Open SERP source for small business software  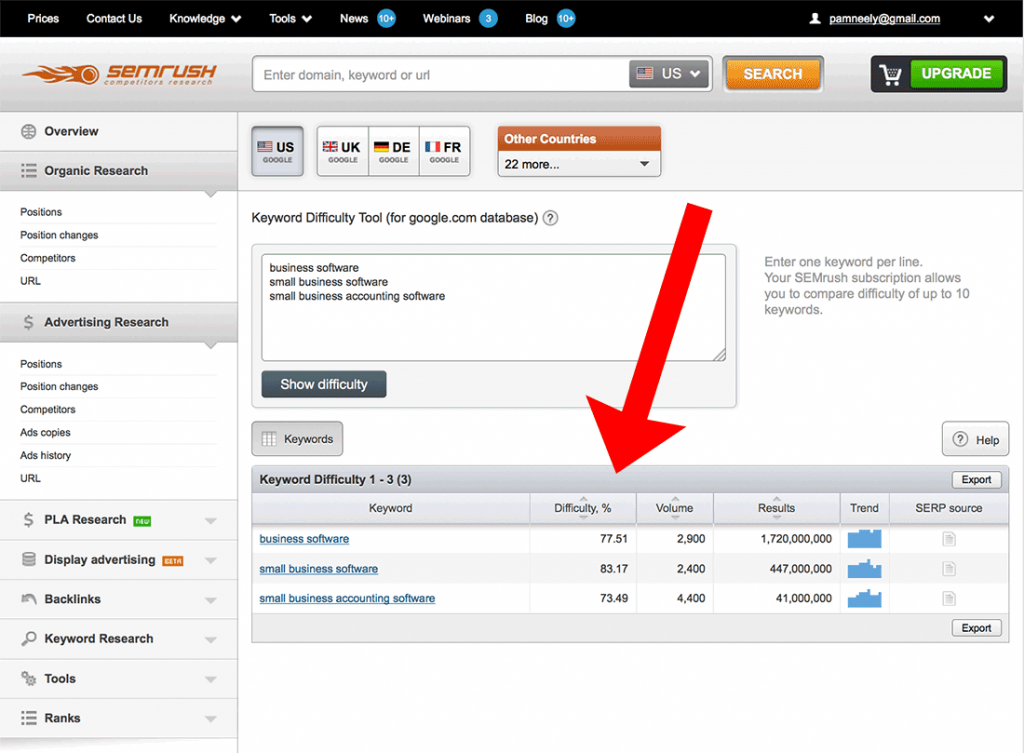tap(949, 569)
